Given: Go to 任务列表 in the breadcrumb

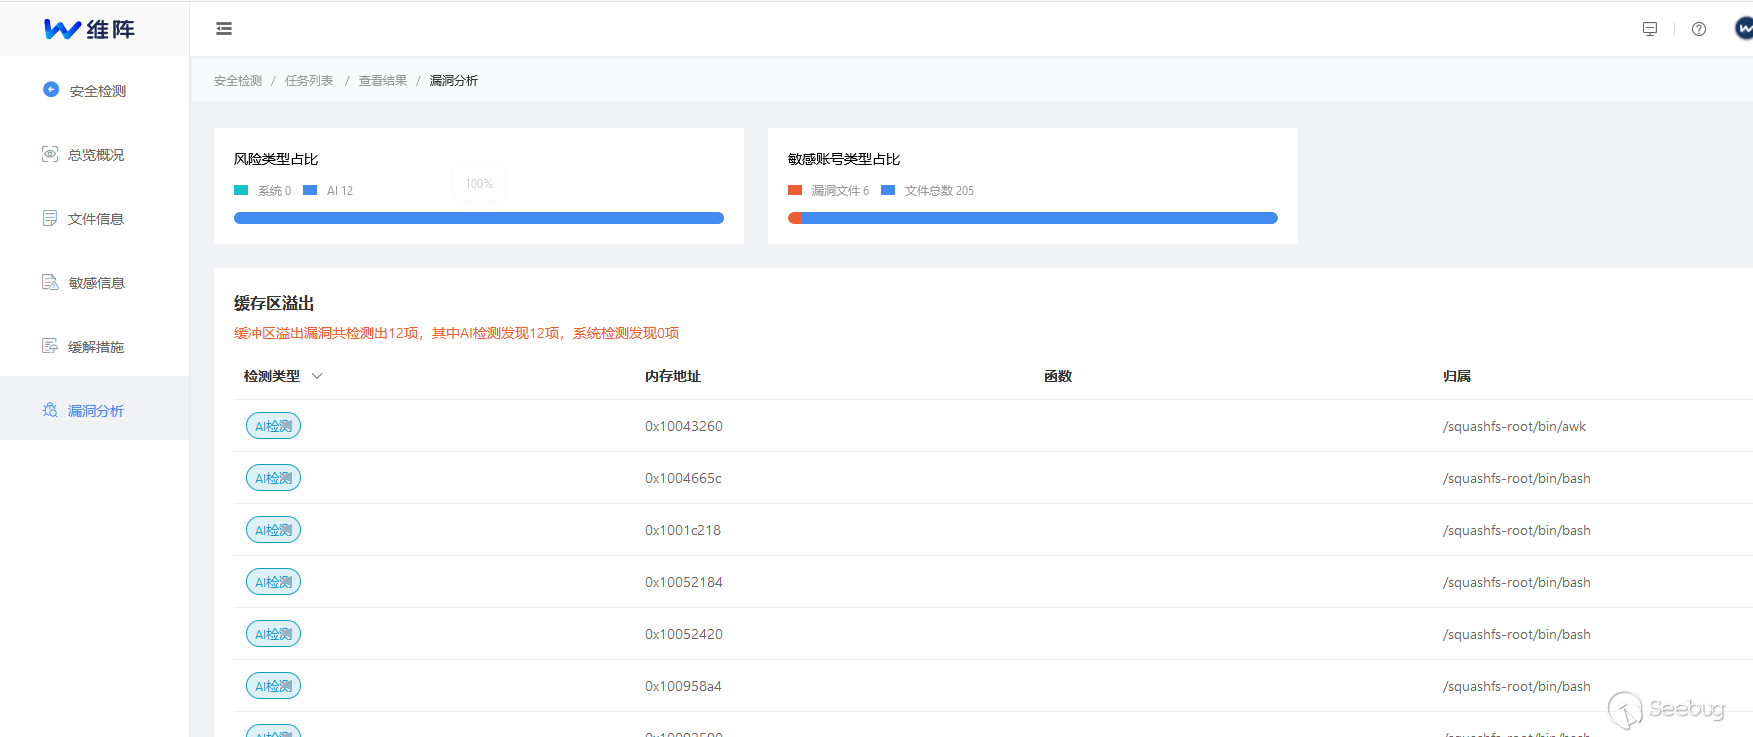Looking at the screenshot, I should [309, 81].
